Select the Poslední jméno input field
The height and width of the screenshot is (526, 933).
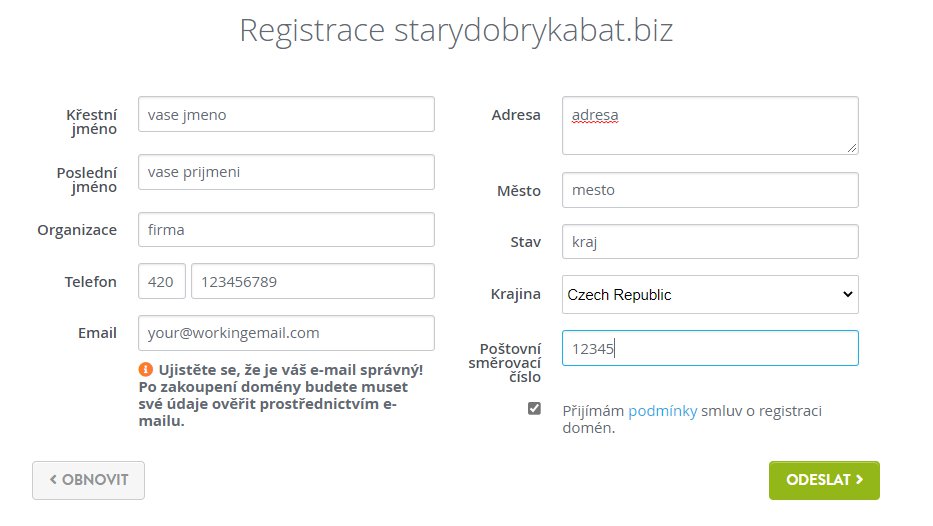(286, 172)
